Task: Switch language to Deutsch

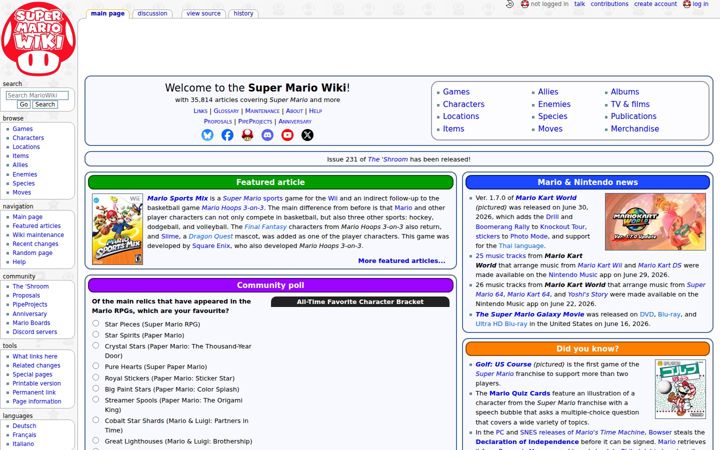Action: tap(24, 426)
